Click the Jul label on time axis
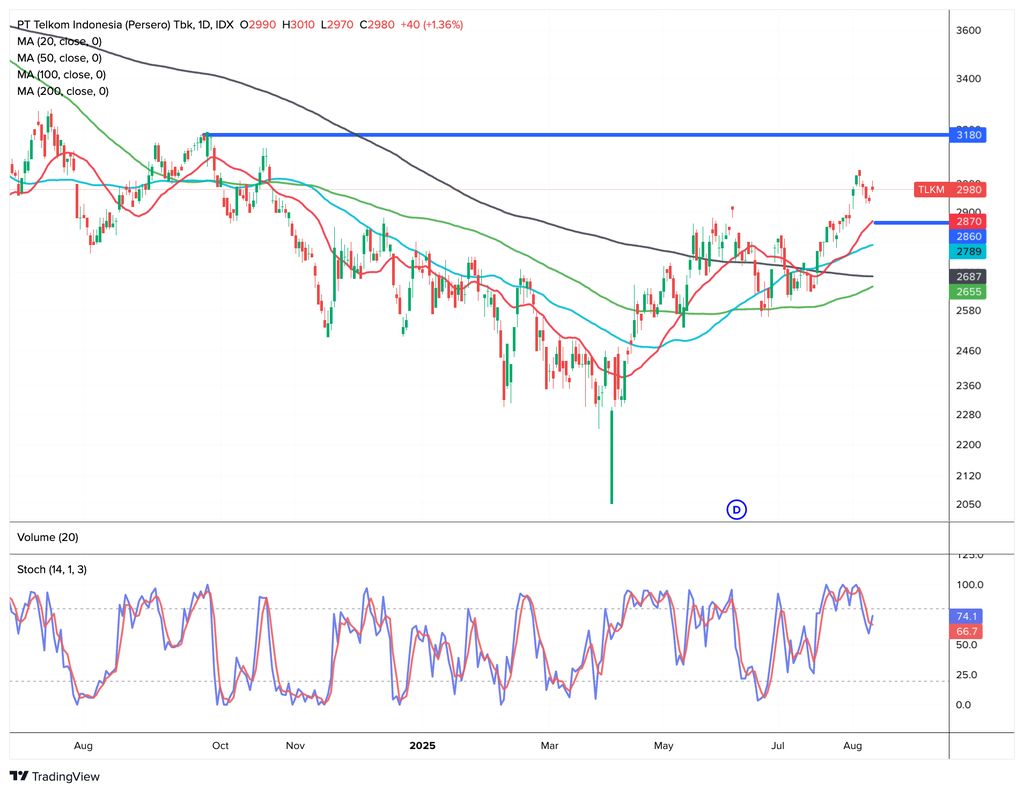 (777, 745)
